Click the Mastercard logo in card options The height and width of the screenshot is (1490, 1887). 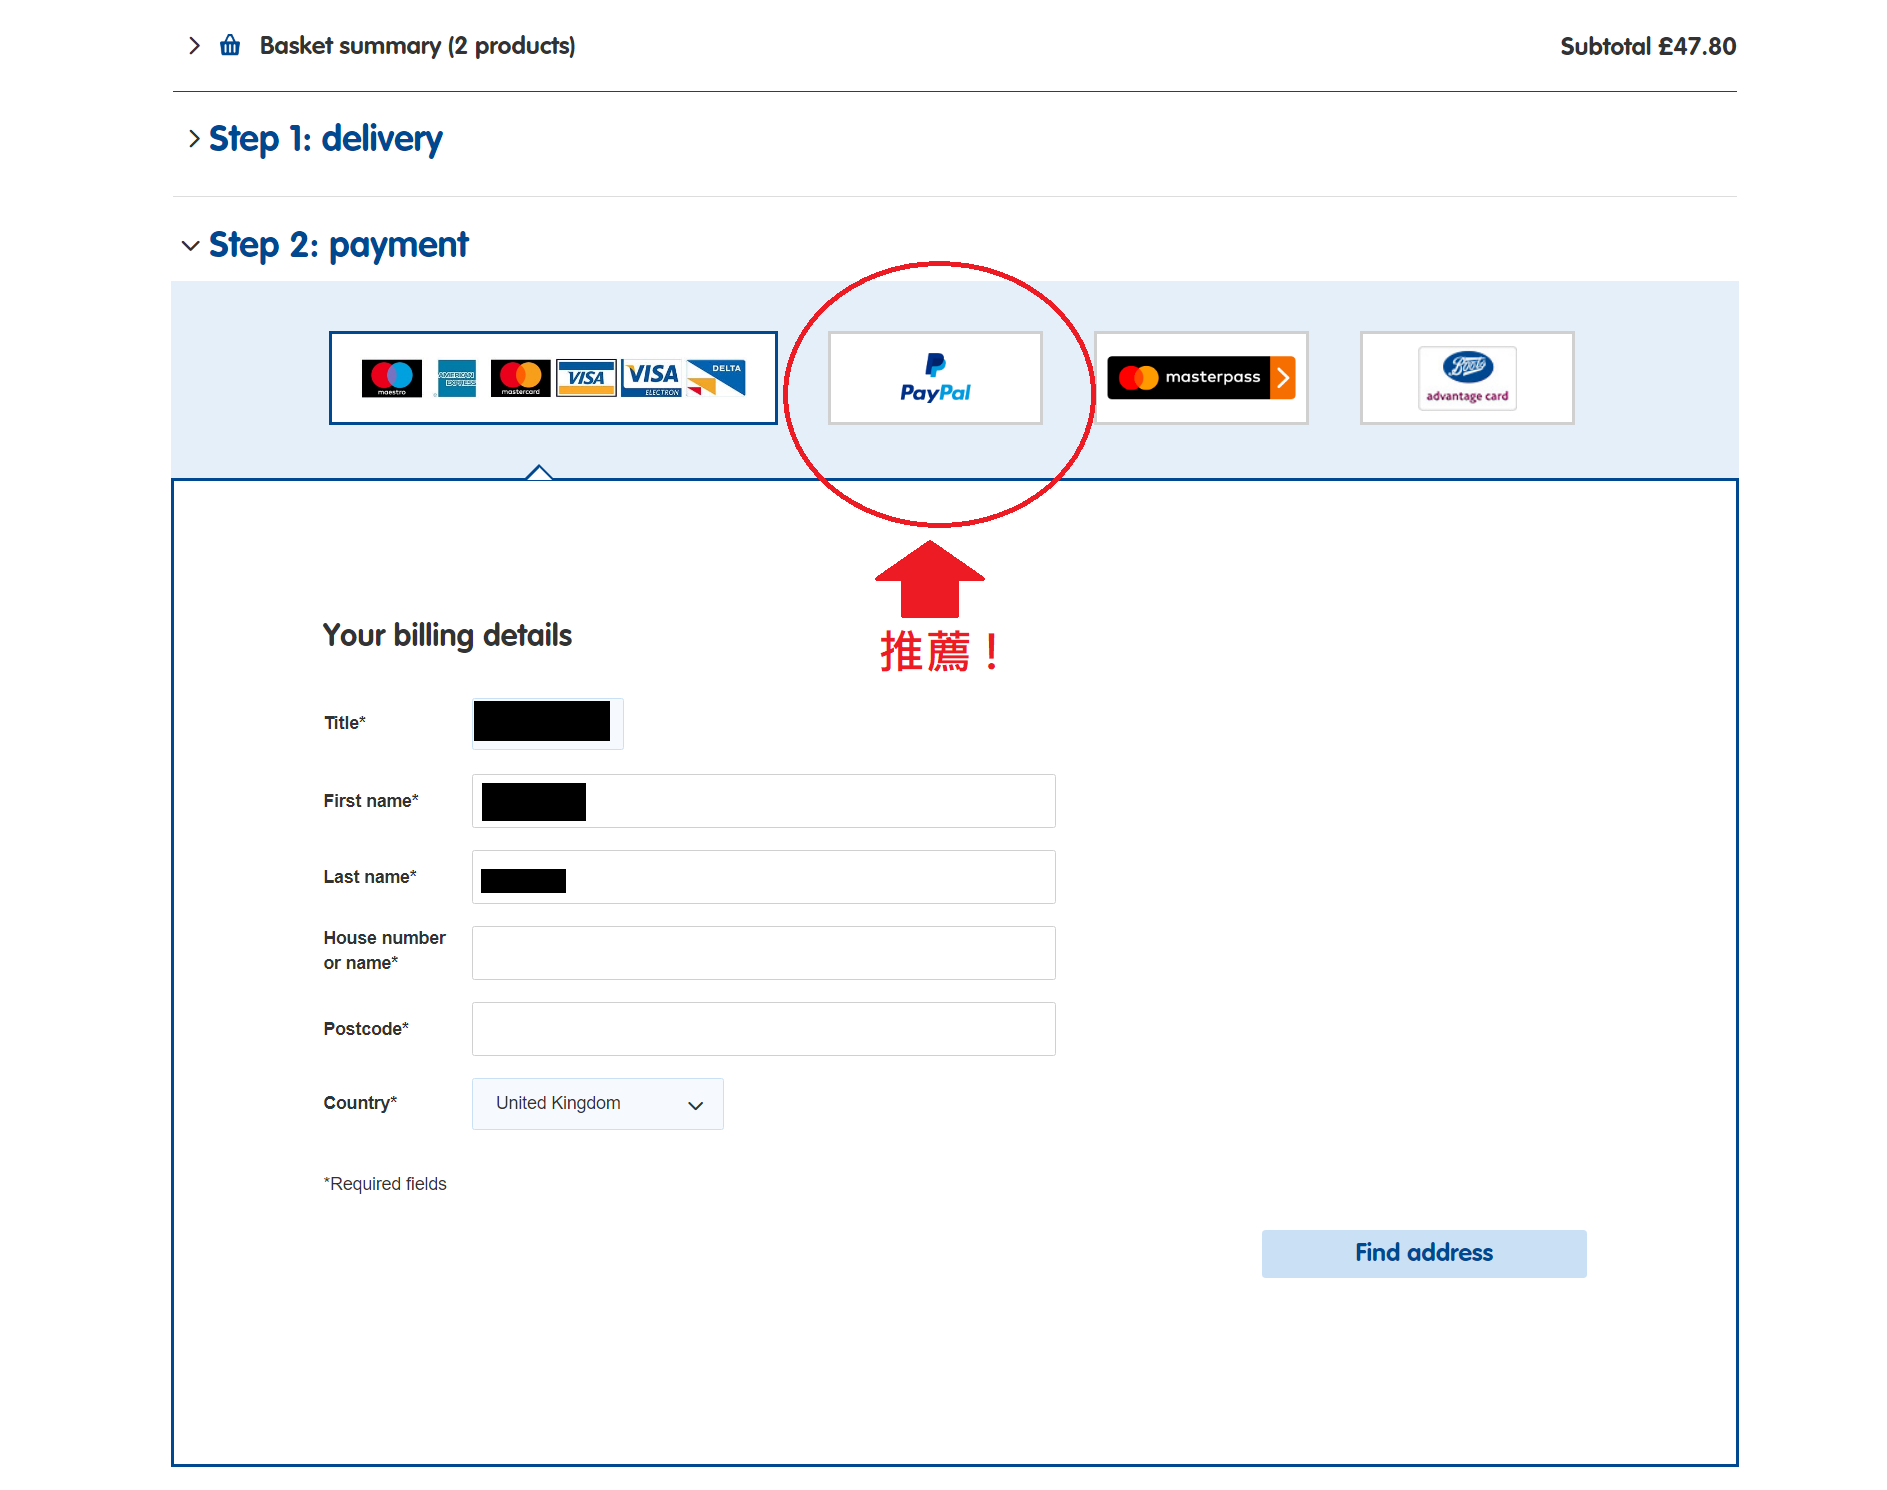click(520, 378)
